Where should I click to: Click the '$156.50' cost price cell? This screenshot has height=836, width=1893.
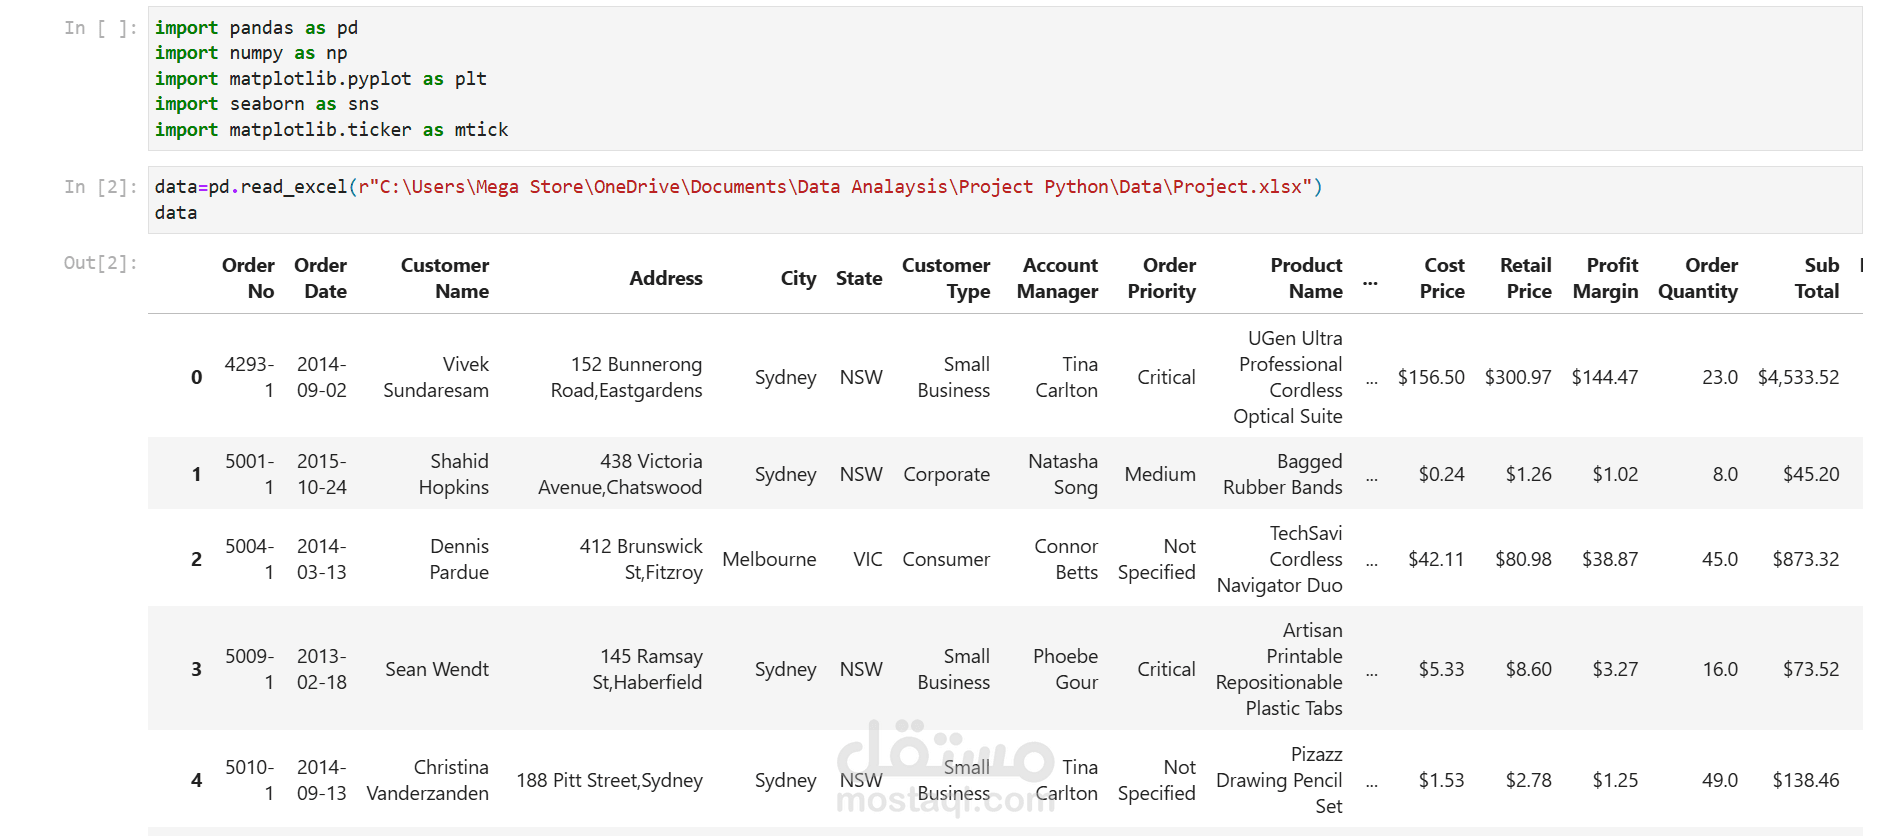[x=1431, y=377]
